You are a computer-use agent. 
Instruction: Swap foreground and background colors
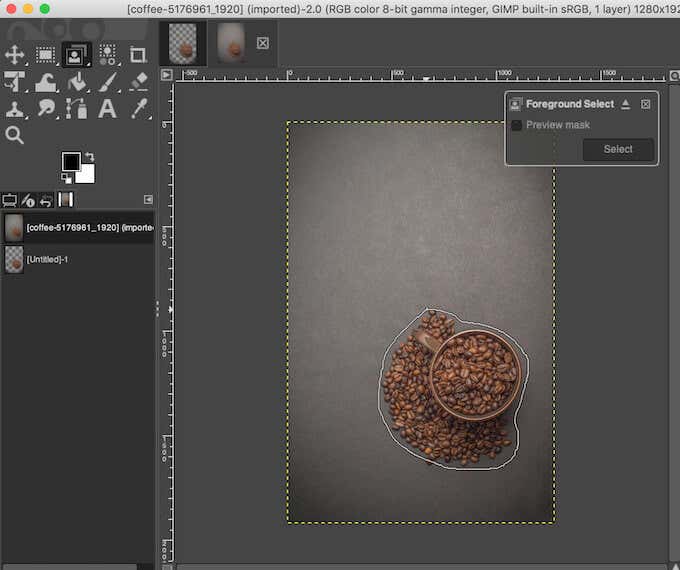(89, 157)
